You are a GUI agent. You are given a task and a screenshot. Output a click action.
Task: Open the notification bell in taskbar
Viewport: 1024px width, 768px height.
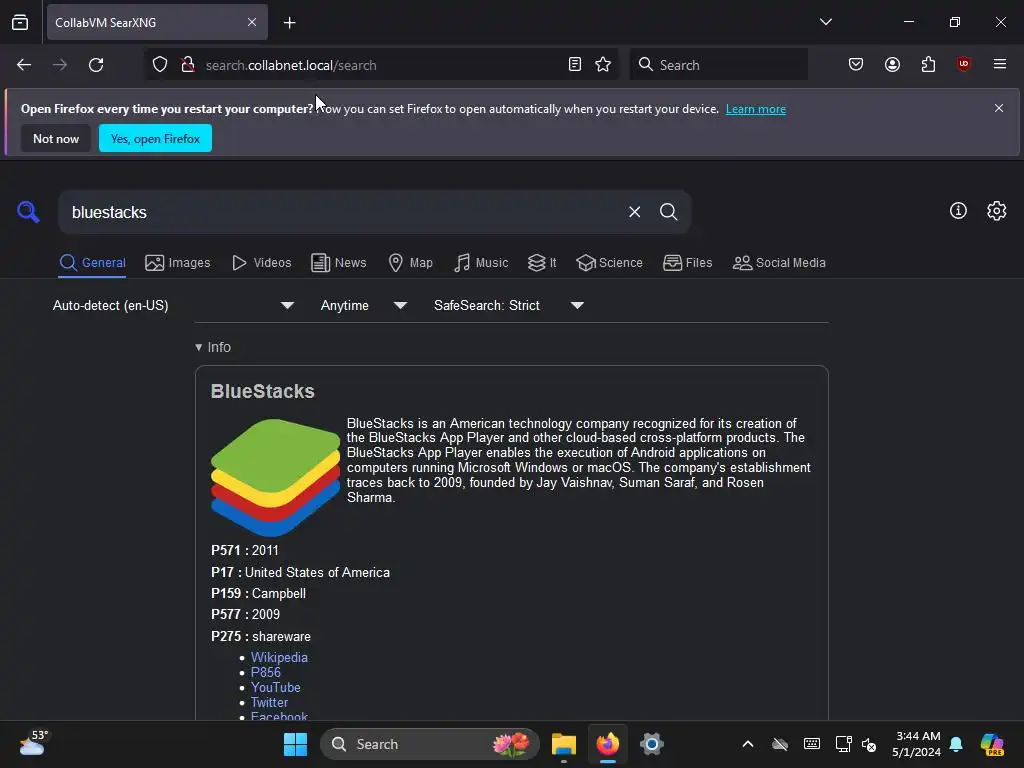click(956, 744)
